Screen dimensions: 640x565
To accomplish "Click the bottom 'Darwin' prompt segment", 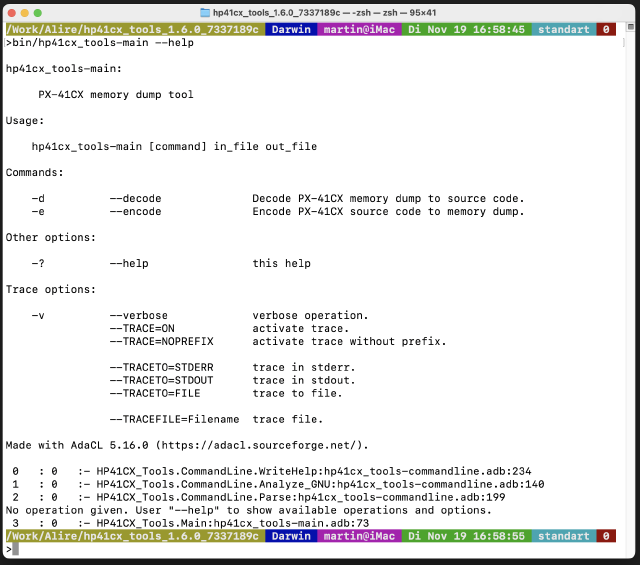I will click(x=291, y=536).
